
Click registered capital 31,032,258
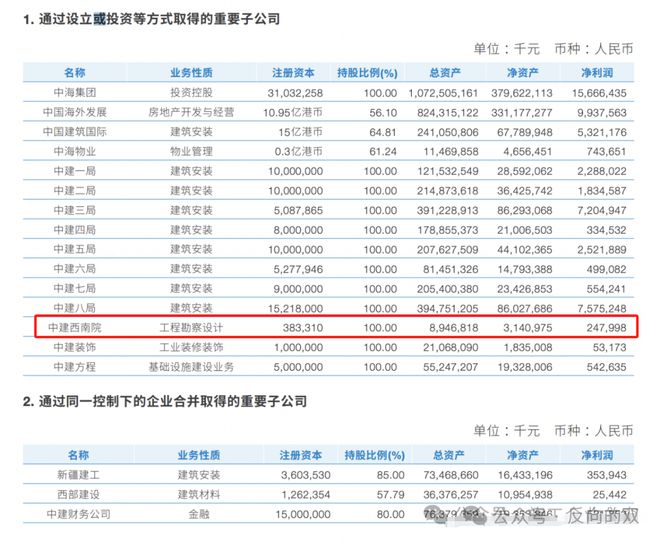pyautogui.click(x=295, y=93)
